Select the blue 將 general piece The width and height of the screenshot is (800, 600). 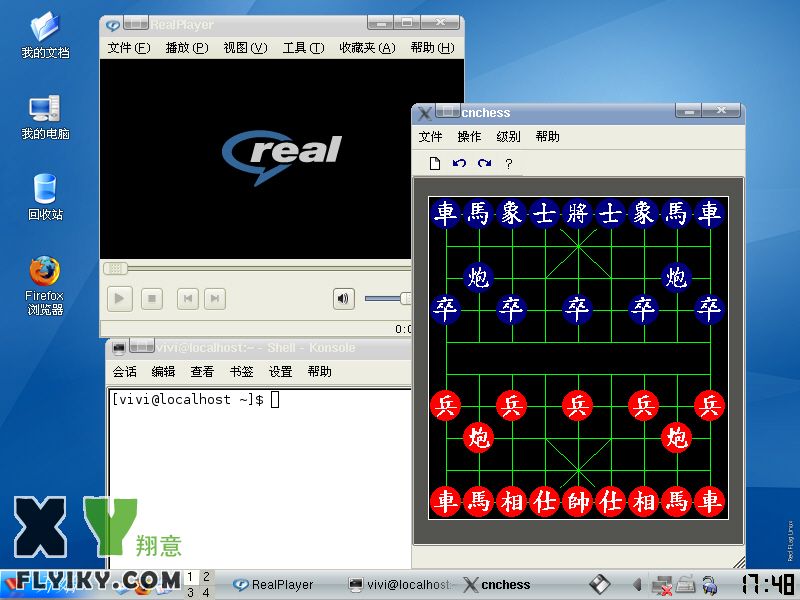pyautogui.click(x=578, y=213)
